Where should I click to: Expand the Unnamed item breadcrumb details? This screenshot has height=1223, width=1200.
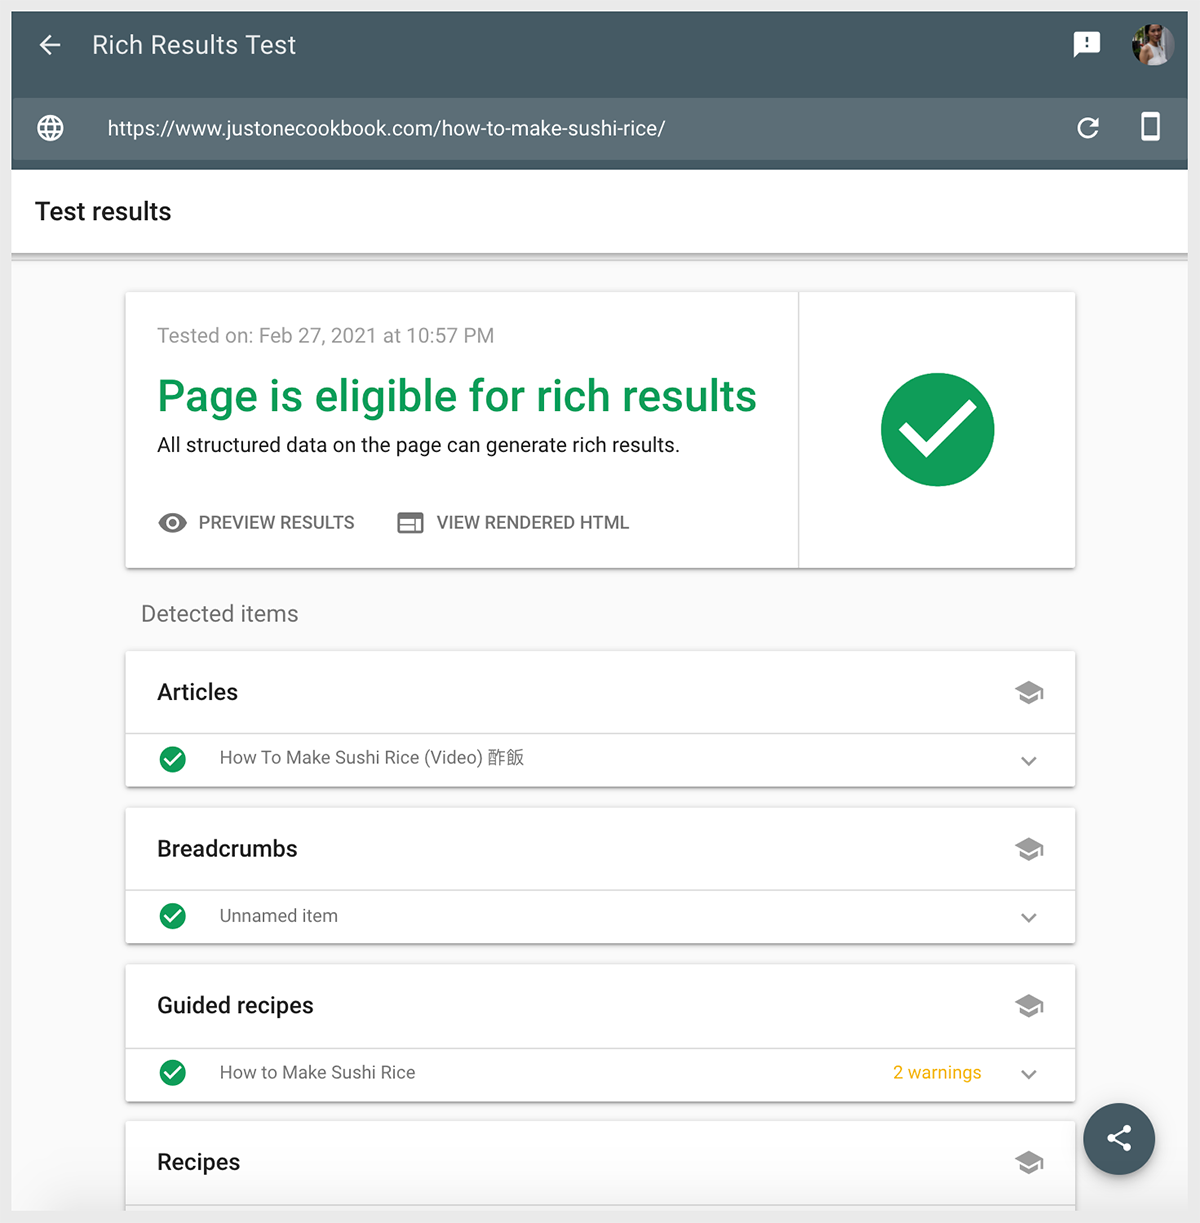click(x=1029, y=917)
